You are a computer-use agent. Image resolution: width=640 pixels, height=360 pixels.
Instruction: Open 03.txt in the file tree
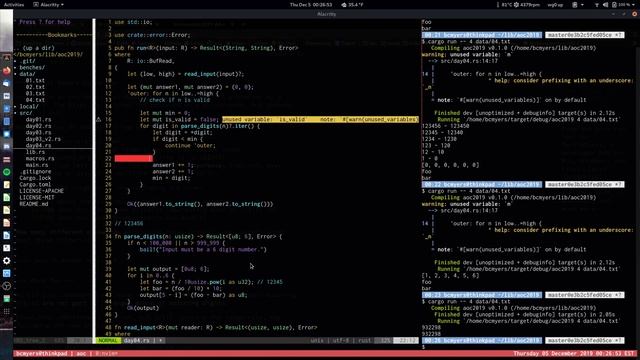tap(35, 94)
